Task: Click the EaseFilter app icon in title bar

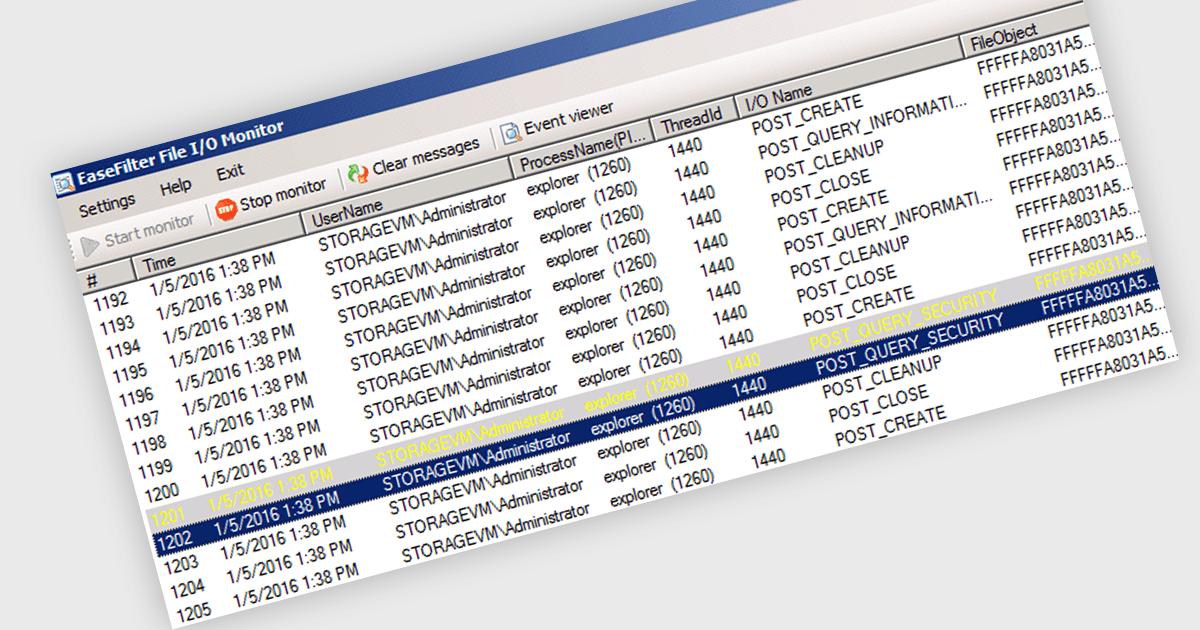Action: [65, 182]
